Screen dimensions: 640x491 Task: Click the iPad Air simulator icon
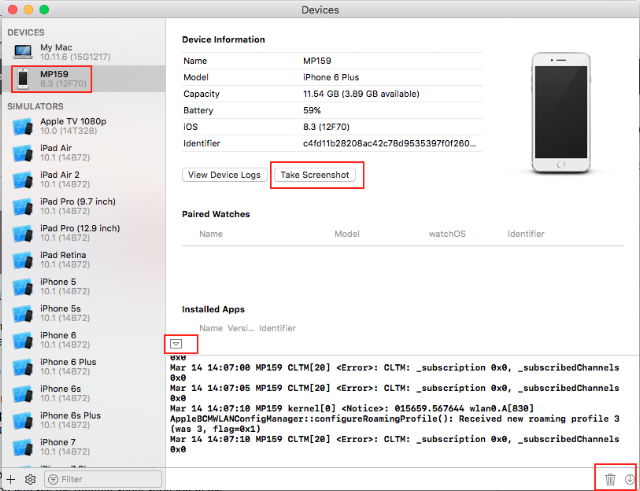pyautogui.click(x=23, y=153)
